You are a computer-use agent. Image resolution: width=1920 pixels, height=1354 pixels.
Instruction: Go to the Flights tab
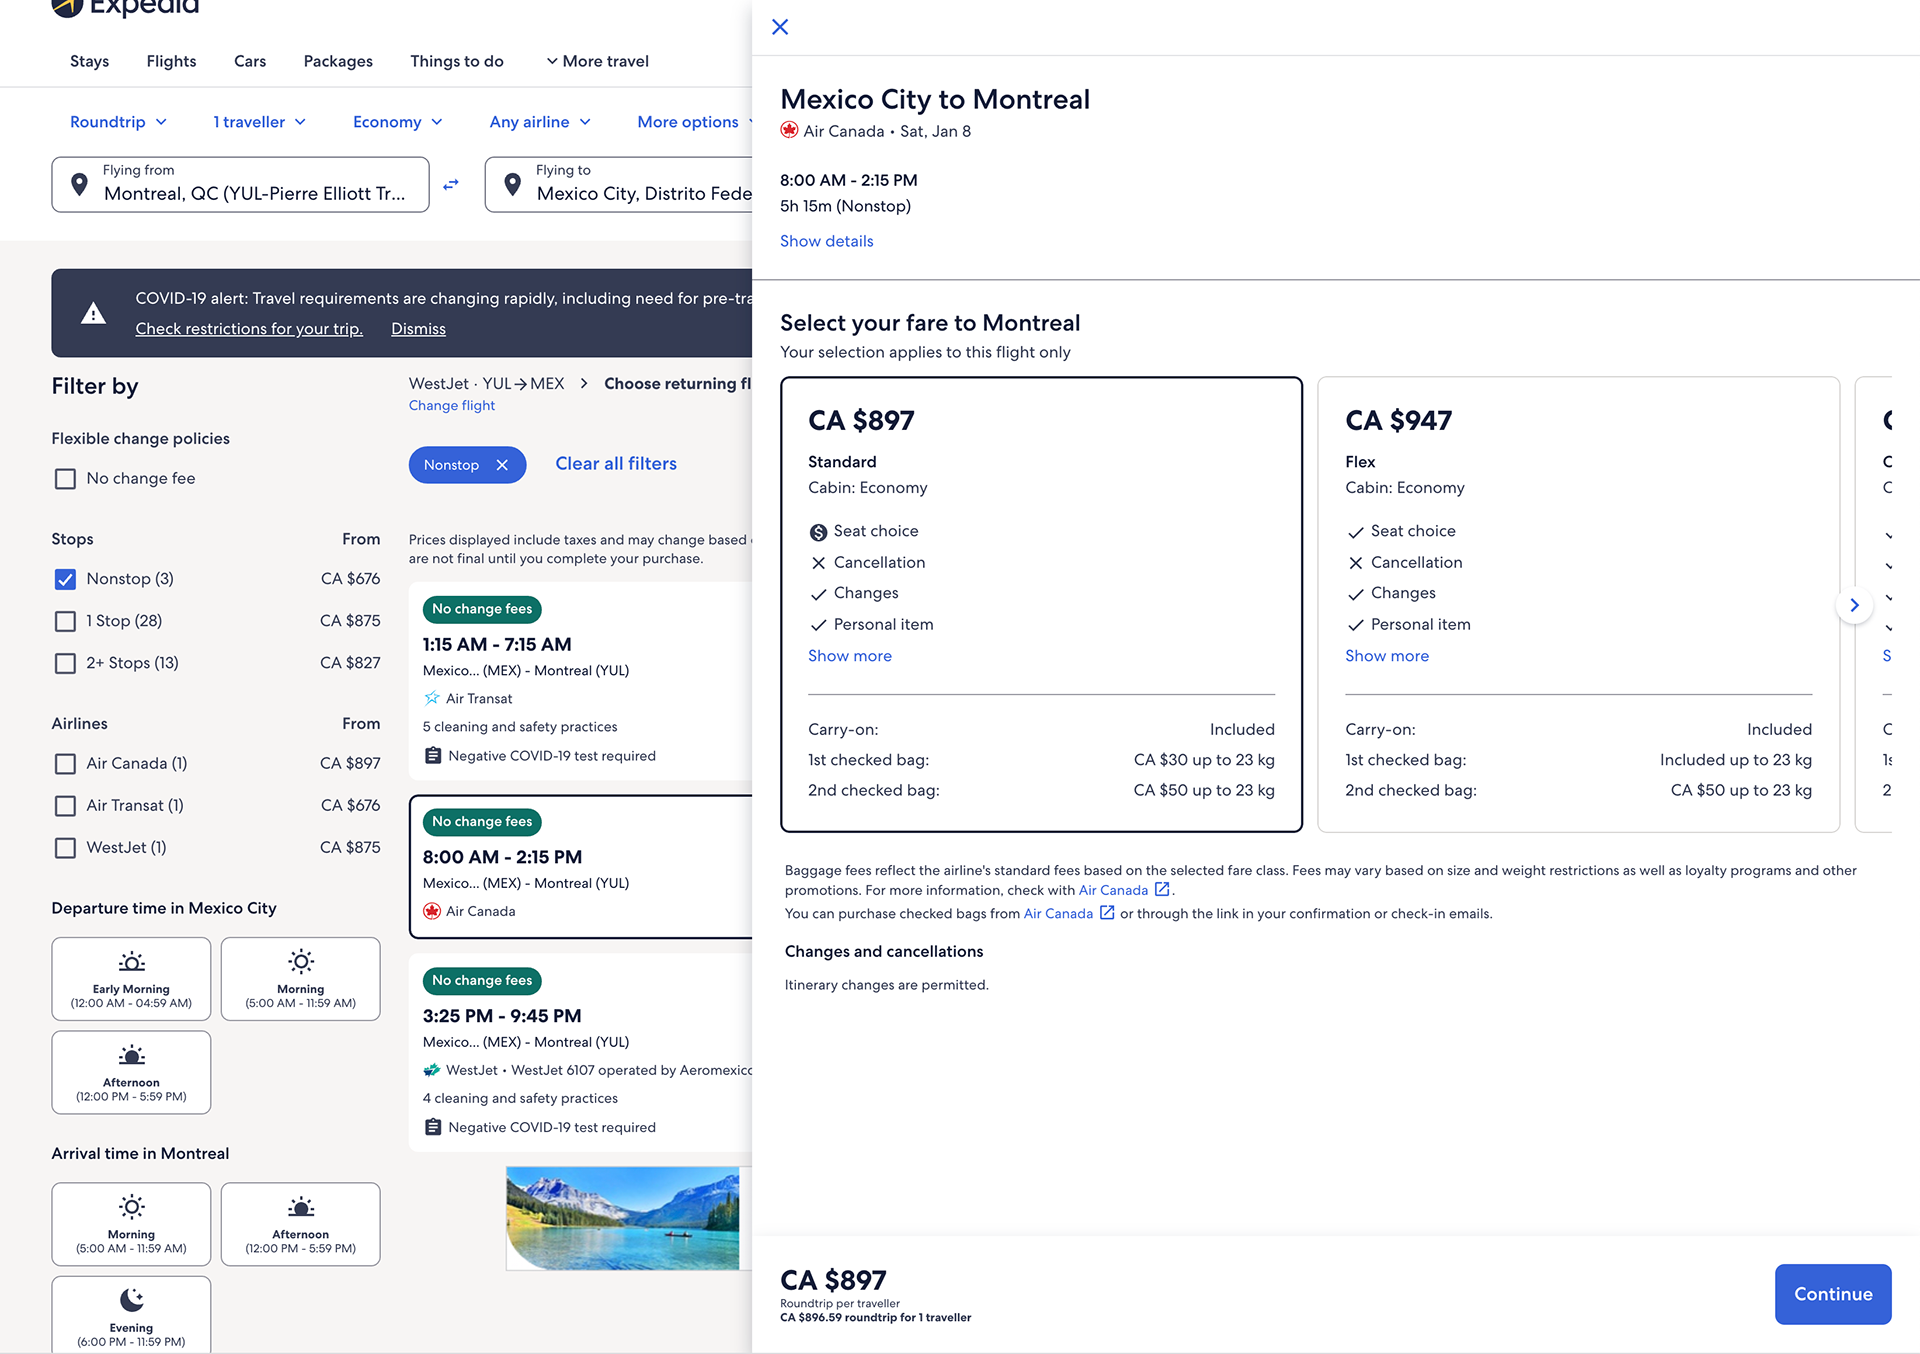point(171,61)
